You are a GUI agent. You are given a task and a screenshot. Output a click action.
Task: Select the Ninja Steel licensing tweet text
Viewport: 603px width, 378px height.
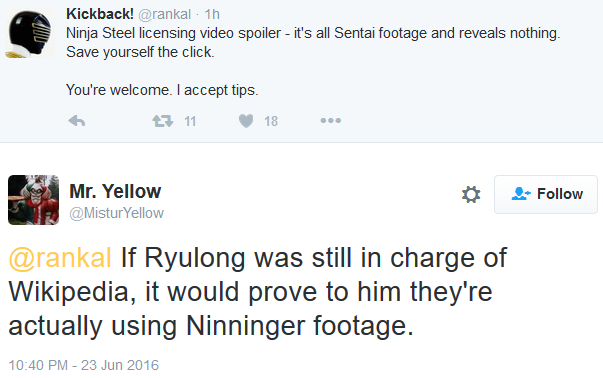[313, 62]
